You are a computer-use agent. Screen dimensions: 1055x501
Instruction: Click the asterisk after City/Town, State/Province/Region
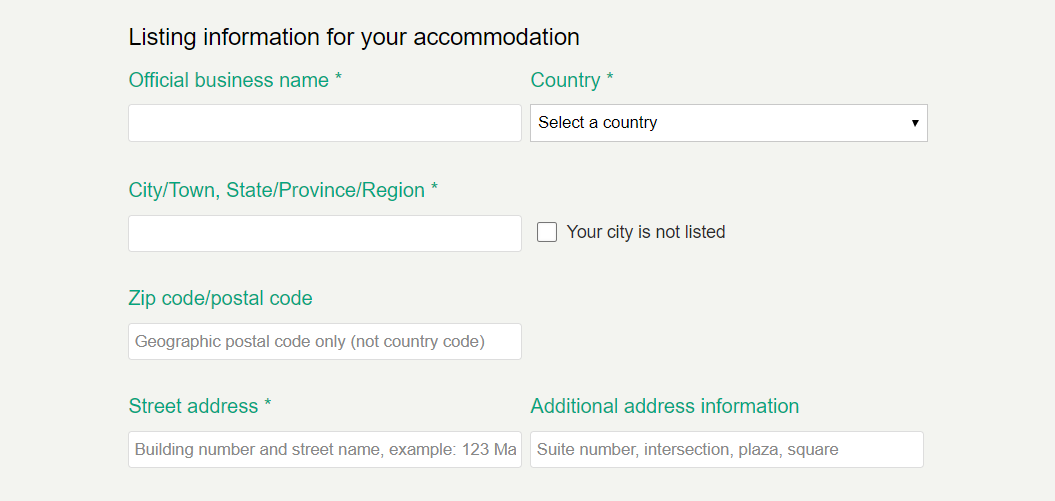(434, 189)
